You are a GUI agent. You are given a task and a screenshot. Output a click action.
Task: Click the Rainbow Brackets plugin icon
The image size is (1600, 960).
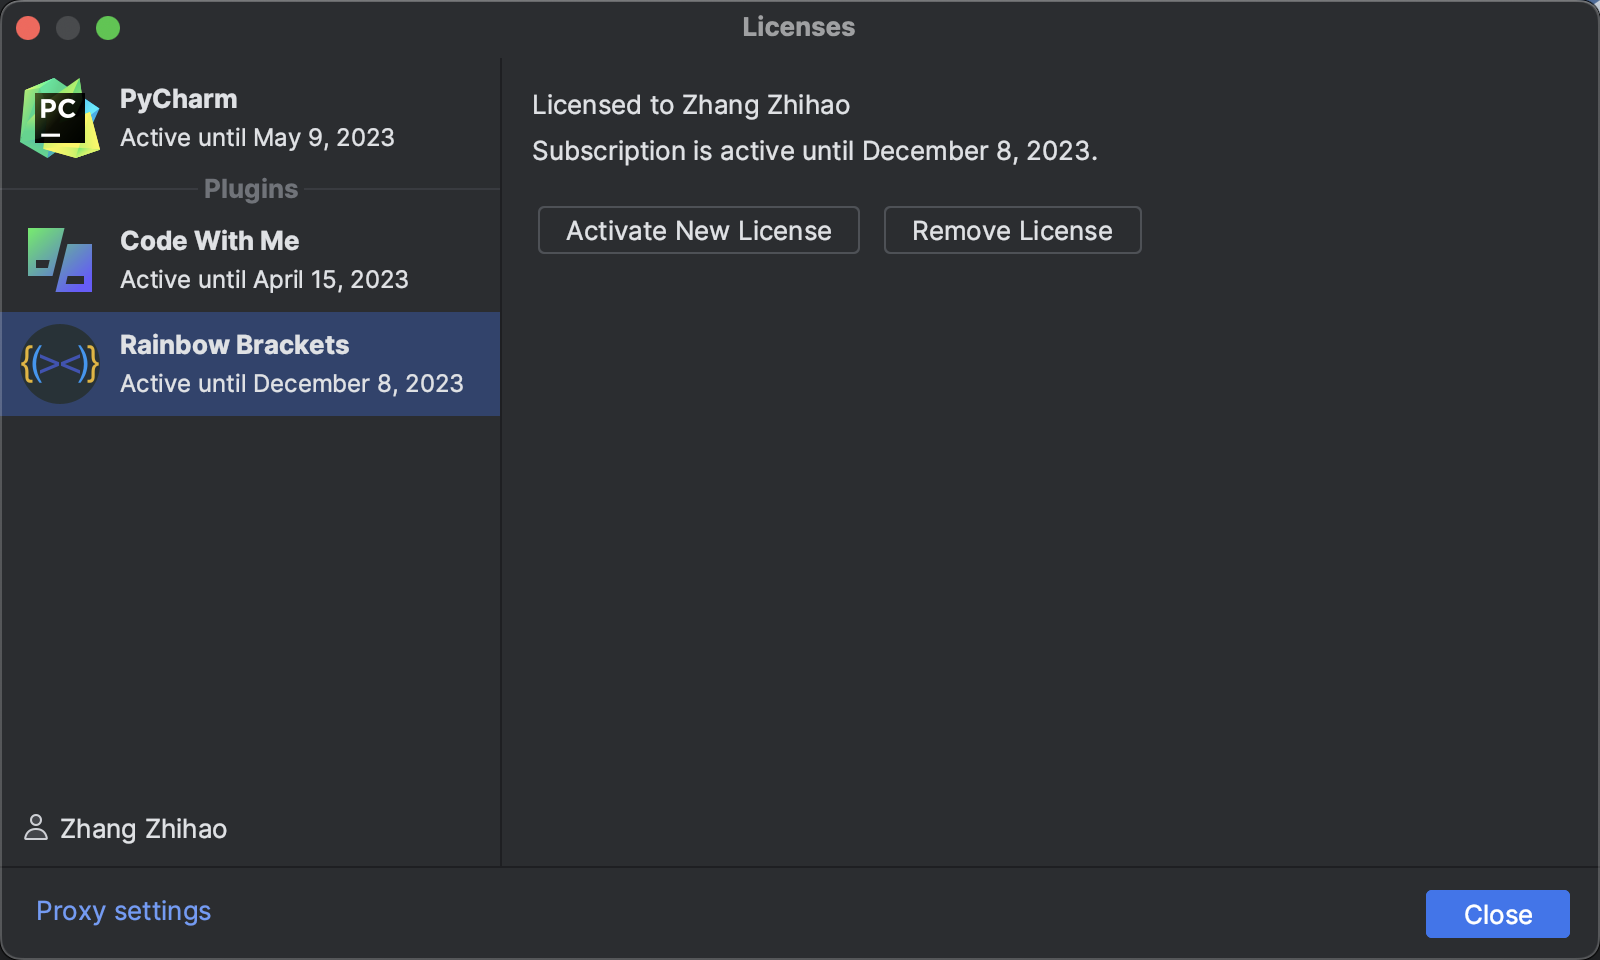60,364
